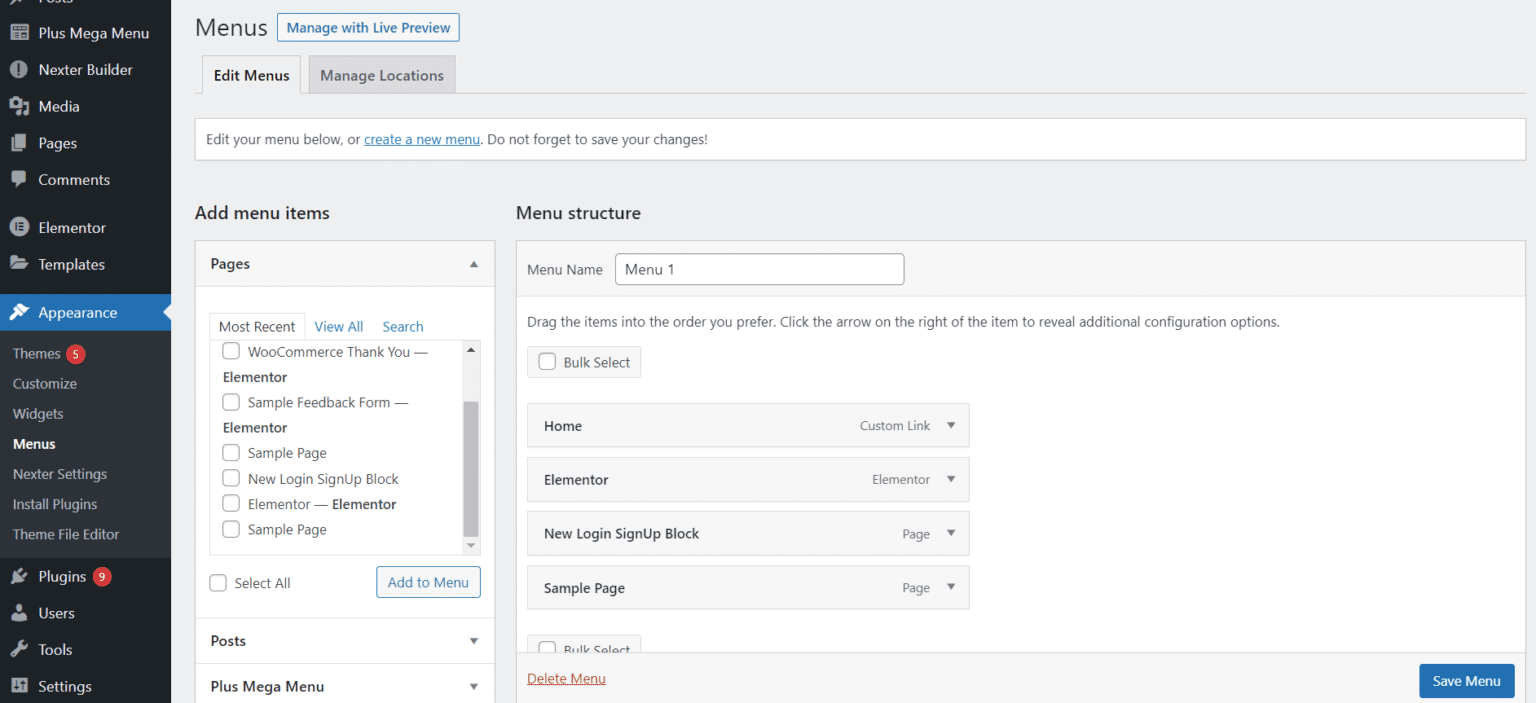Click the create a new menu link
1536x703 pixels.
[421, 139]
